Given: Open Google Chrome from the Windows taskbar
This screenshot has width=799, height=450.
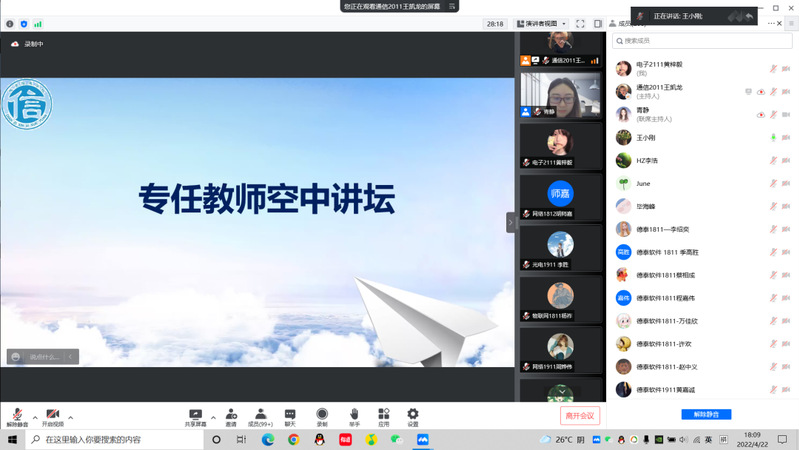Looking at the screenshot, I should (268, 439).
